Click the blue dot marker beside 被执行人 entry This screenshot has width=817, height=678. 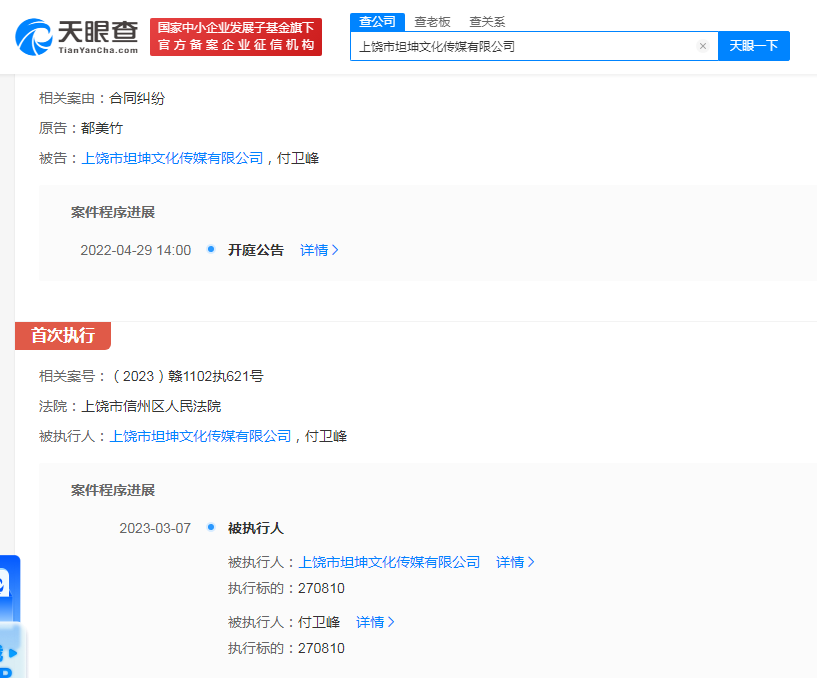pos(211,527)
